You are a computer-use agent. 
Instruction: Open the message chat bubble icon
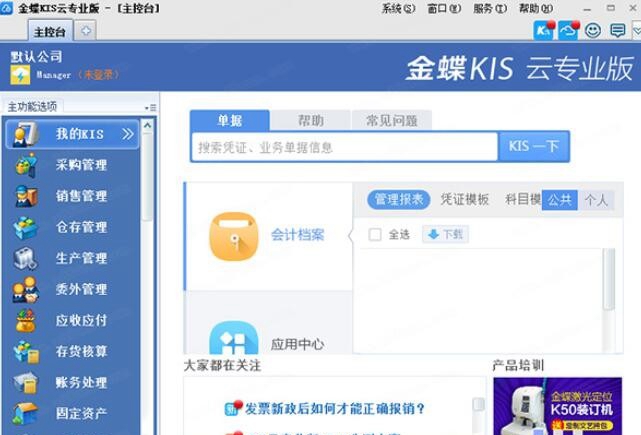(x=617, y=30)
